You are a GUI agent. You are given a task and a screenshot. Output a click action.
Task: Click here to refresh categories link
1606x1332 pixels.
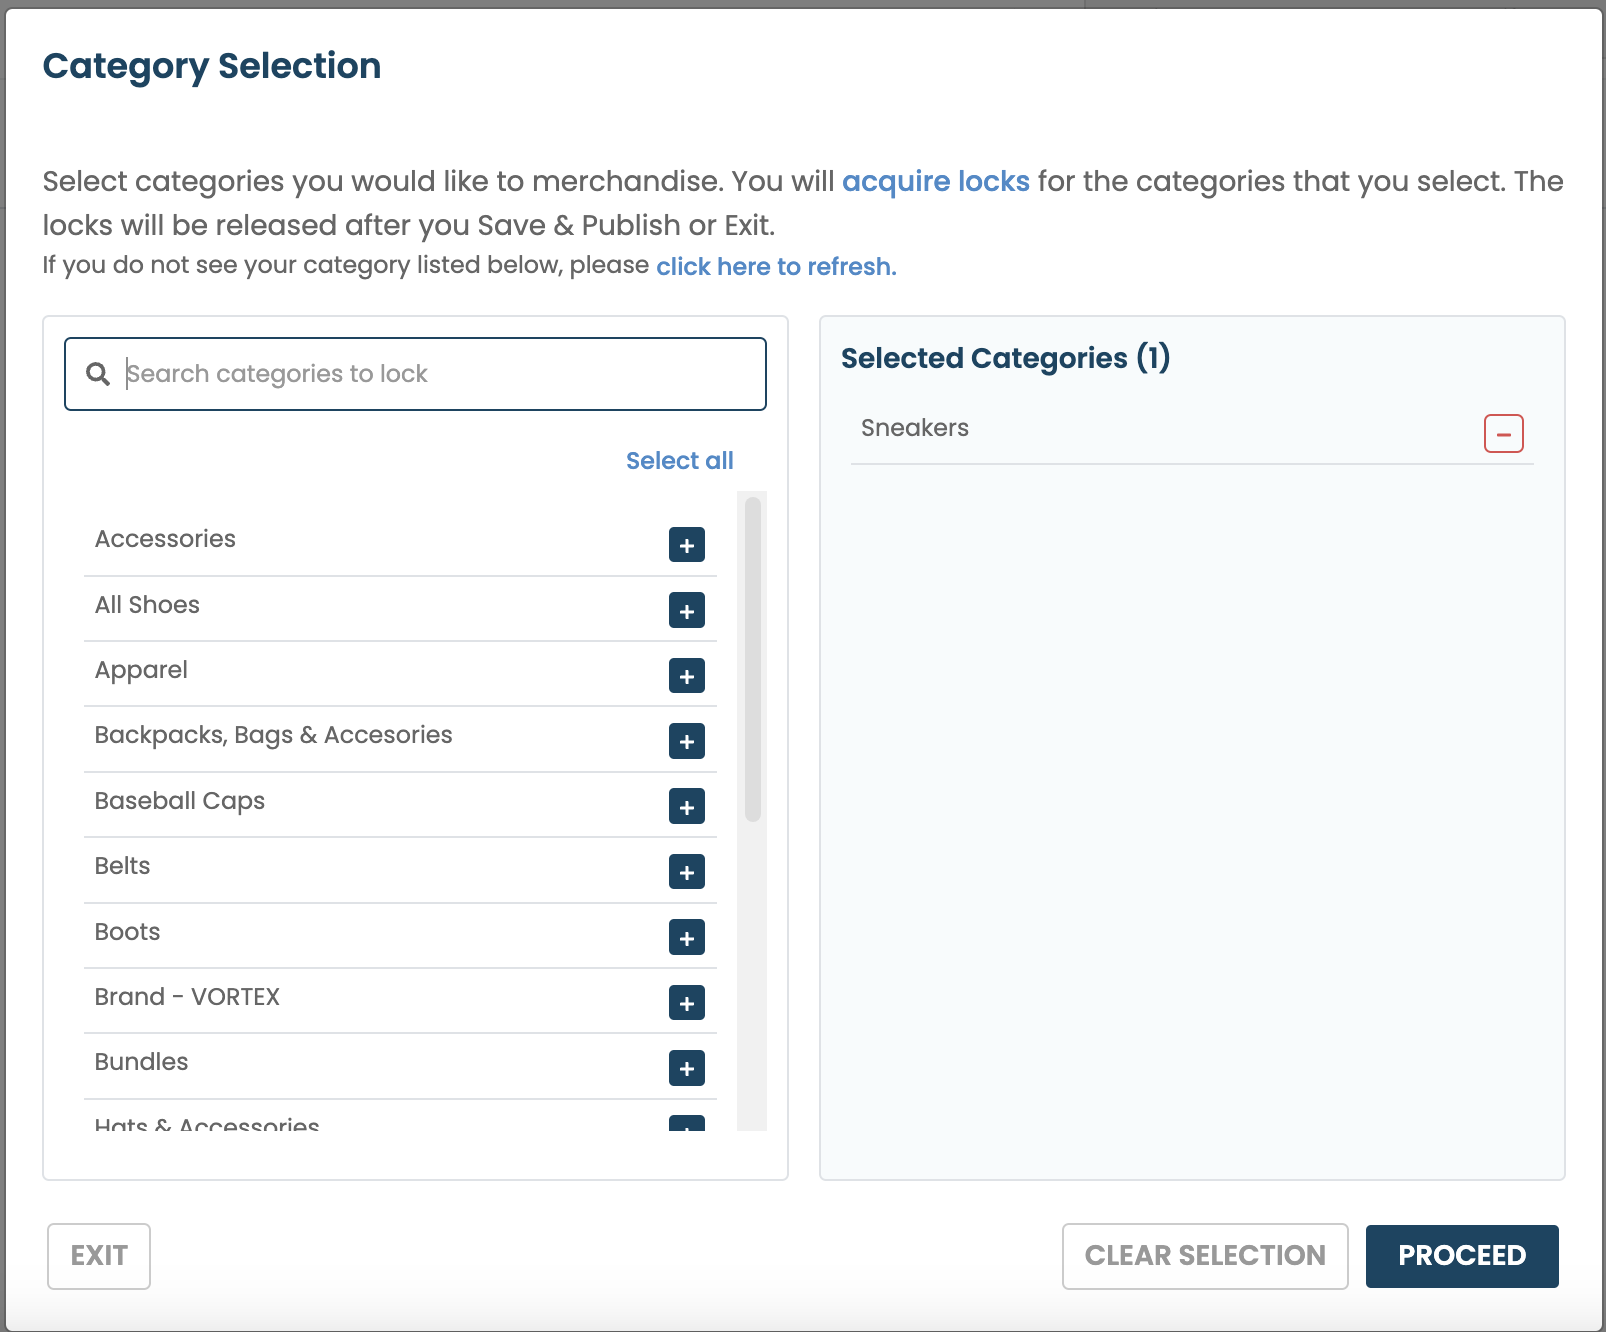(776, 267)
